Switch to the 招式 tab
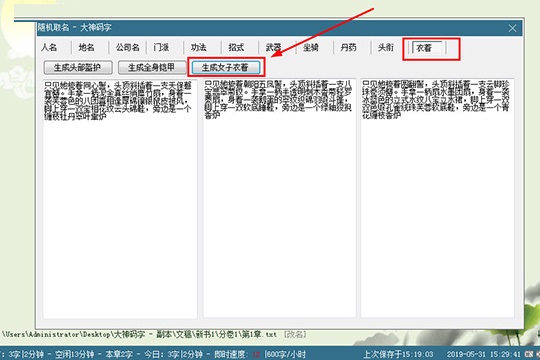The image size is (540, 360). pos(236,48)
